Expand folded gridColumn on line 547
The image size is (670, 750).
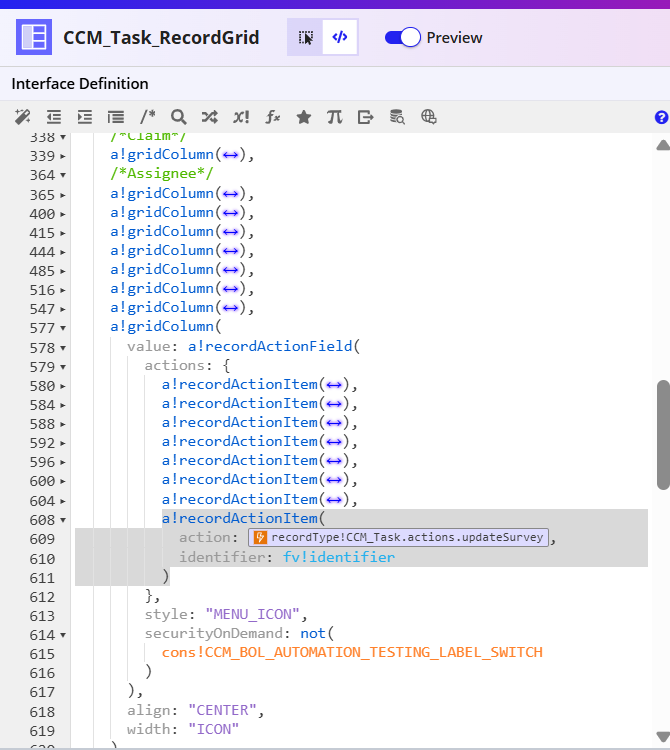point(63,309)
